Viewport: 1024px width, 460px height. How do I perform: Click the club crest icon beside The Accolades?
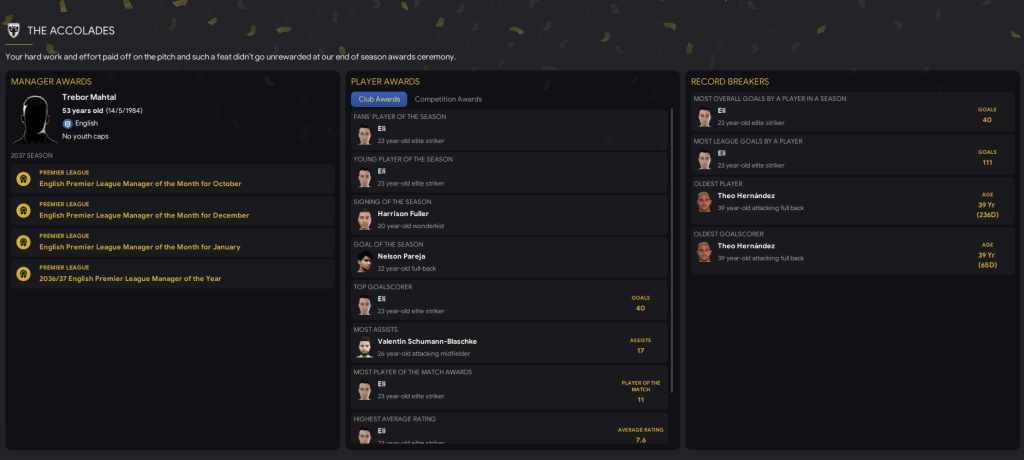13,30
